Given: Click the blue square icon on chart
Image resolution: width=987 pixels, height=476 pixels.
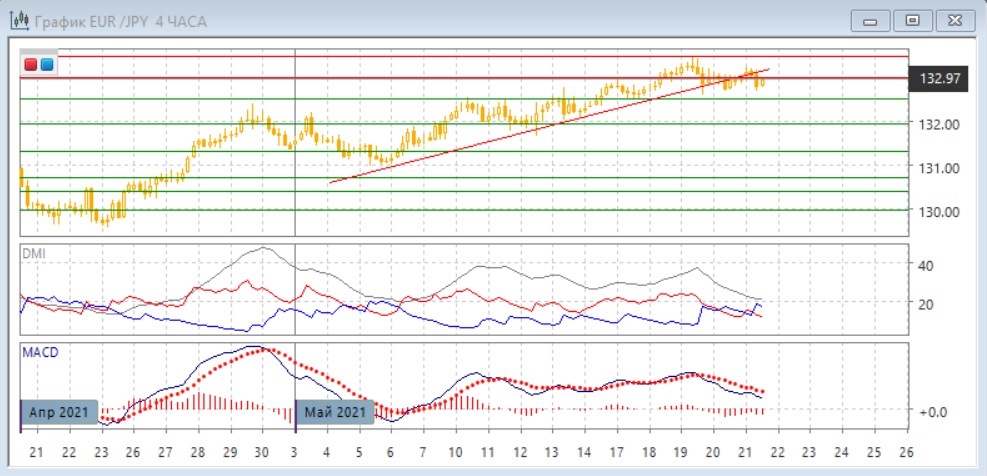Looking at the screenshot, I should pyautogui.click(x=46, y=65).
